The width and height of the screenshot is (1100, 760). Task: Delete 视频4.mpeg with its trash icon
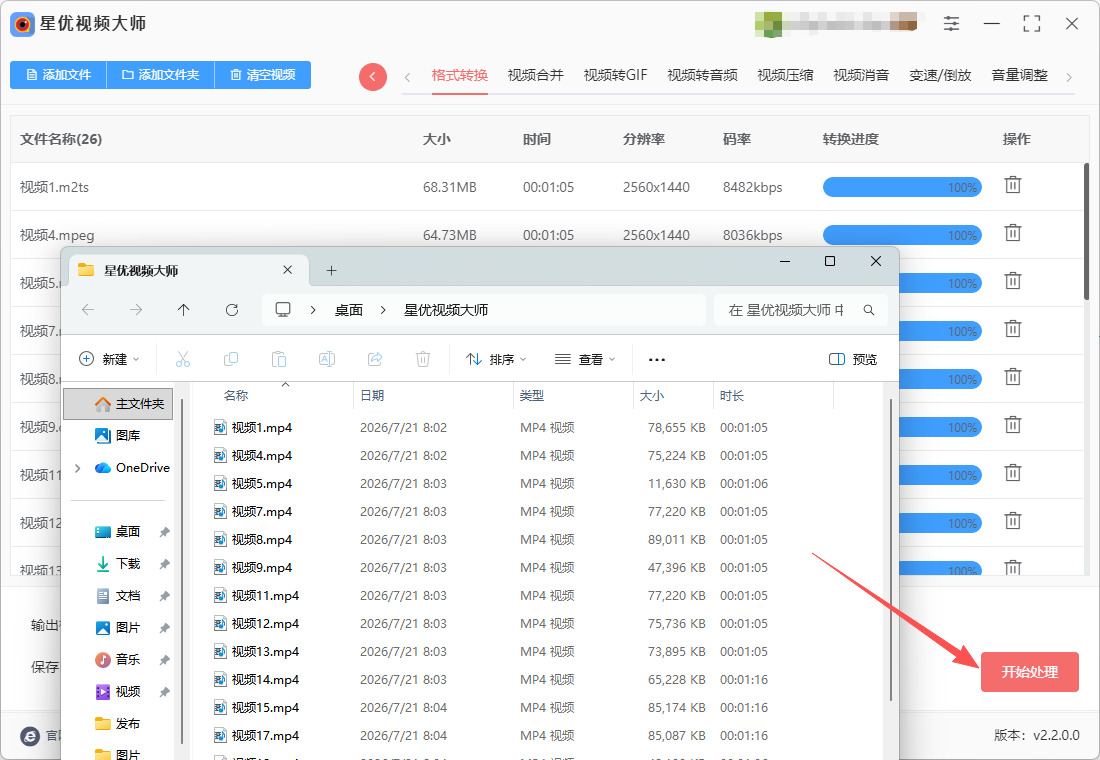click(x=1012, y=233)
